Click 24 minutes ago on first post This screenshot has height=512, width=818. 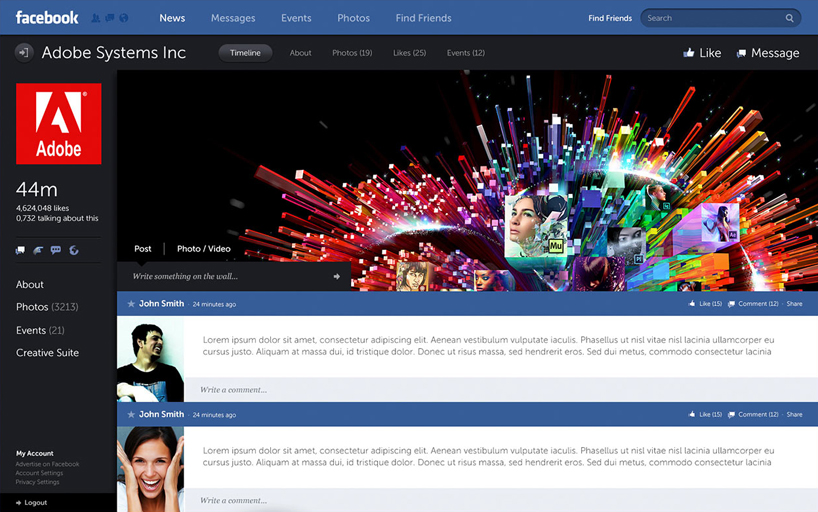(214, 304)
